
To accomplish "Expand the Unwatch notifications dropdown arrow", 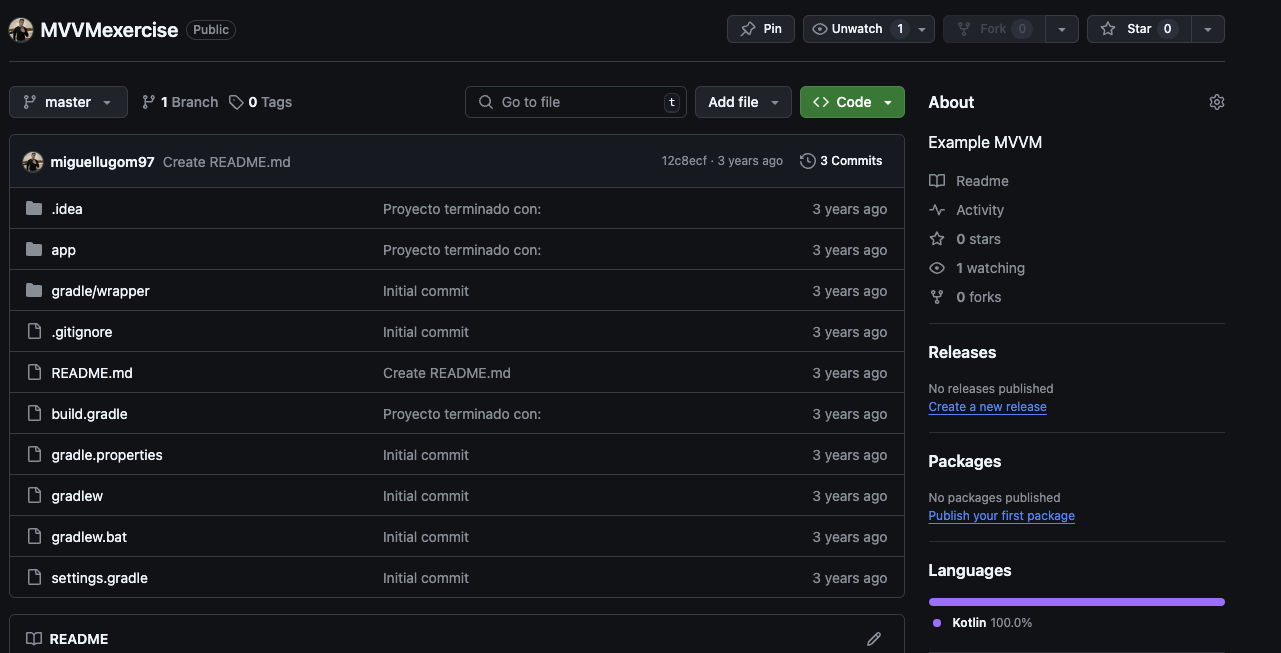I will coord(924,29).
